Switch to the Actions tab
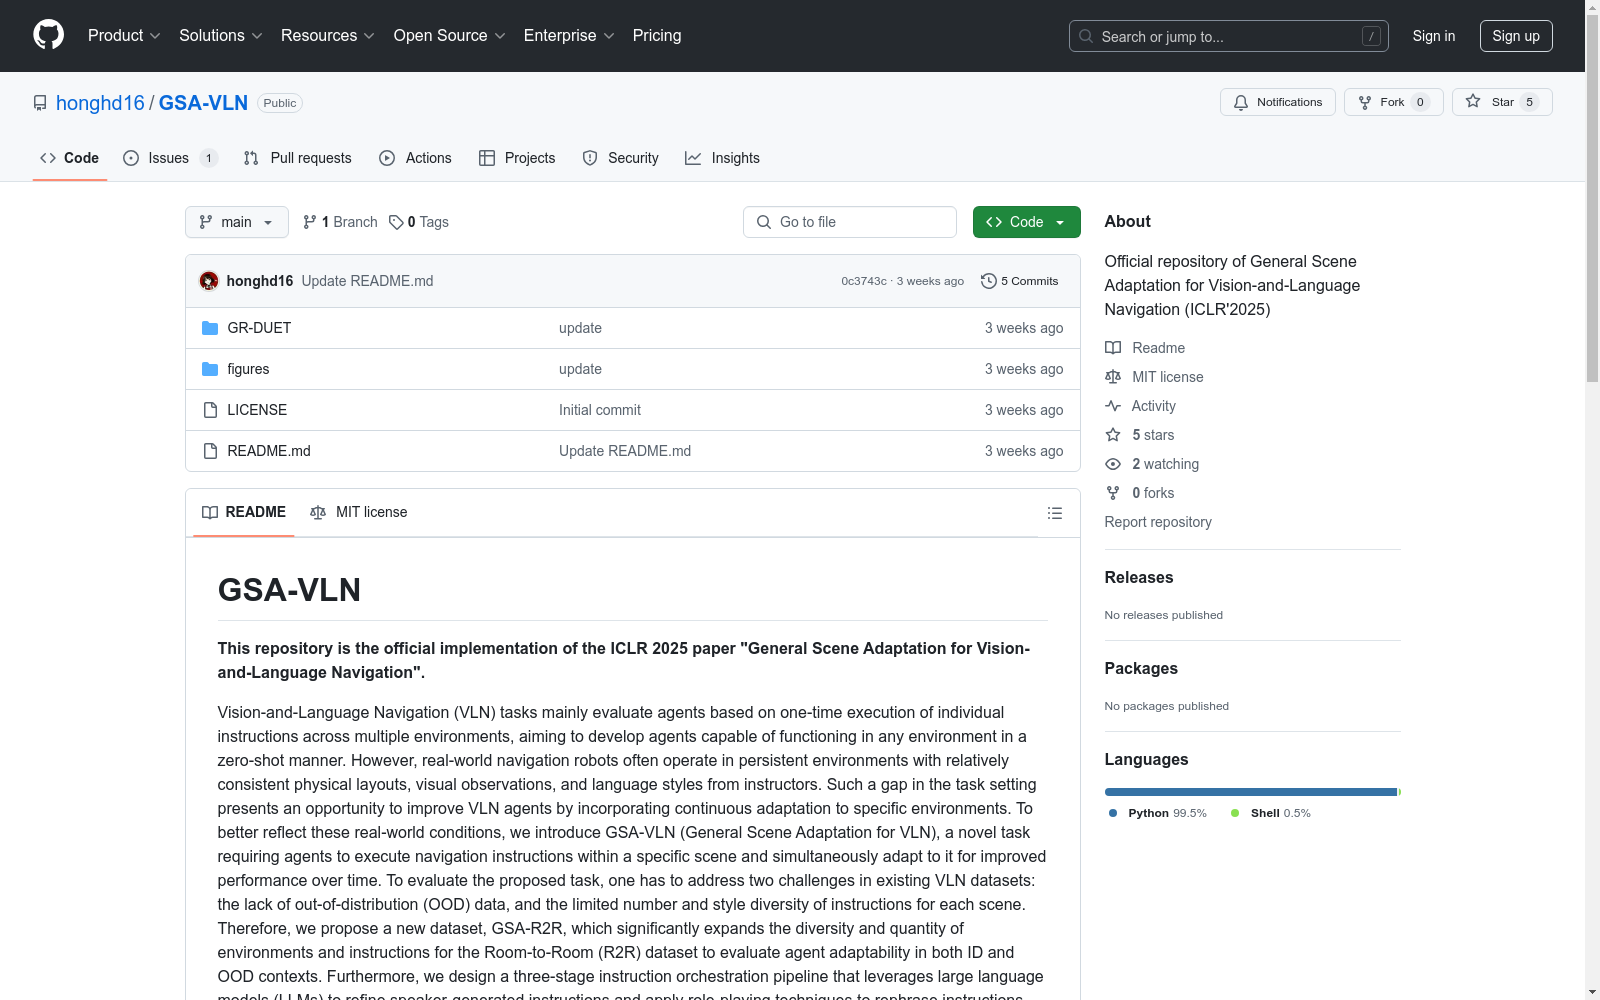Image resolution: width=1600 pixels, height=1000 pixels. point(415,158)
